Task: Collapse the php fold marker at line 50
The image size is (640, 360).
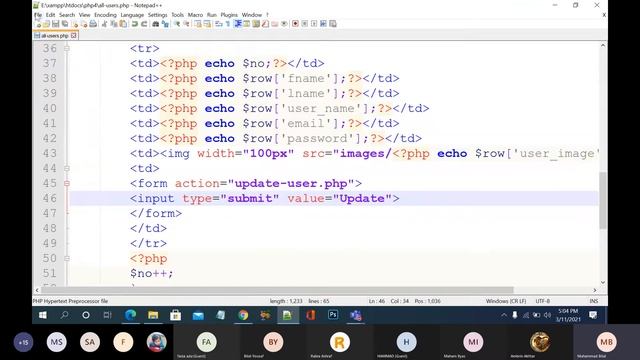Action: pyautogui.click(x=67, y=258)
